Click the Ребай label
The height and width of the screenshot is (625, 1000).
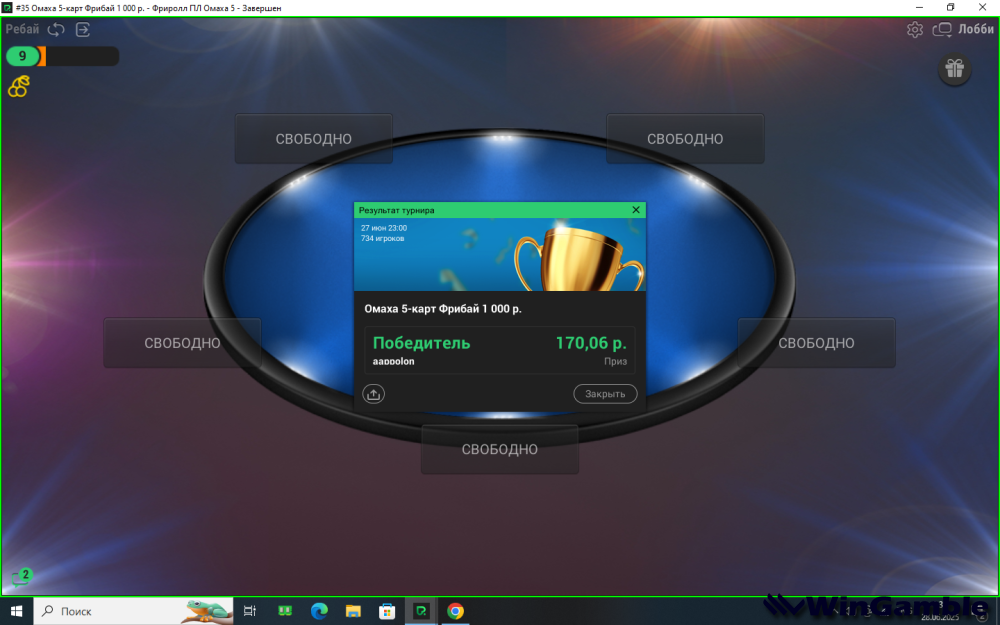coord(22,30)
